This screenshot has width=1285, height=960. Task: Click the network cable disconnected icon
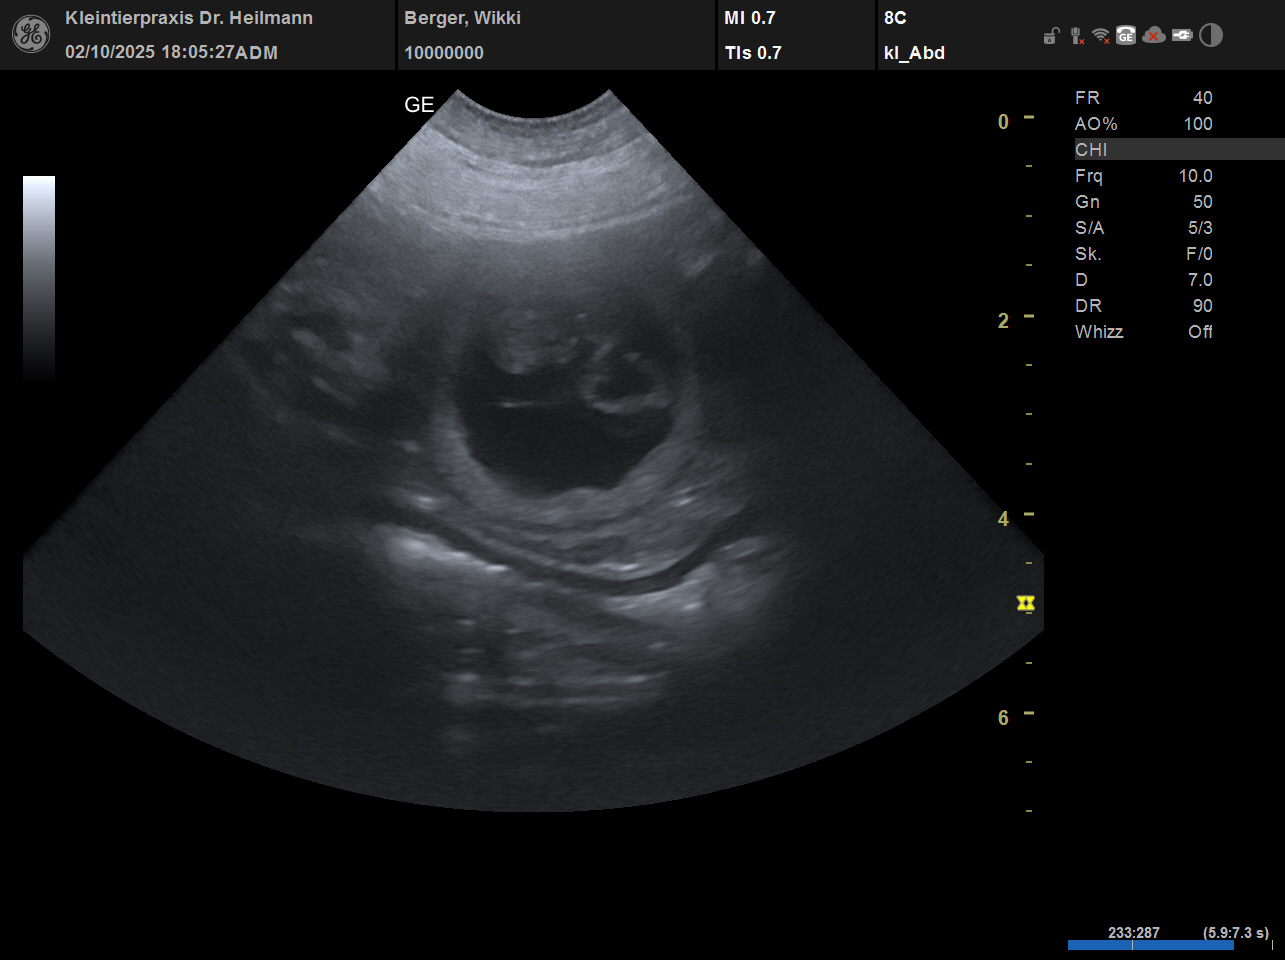click(x=1076, y=36)
